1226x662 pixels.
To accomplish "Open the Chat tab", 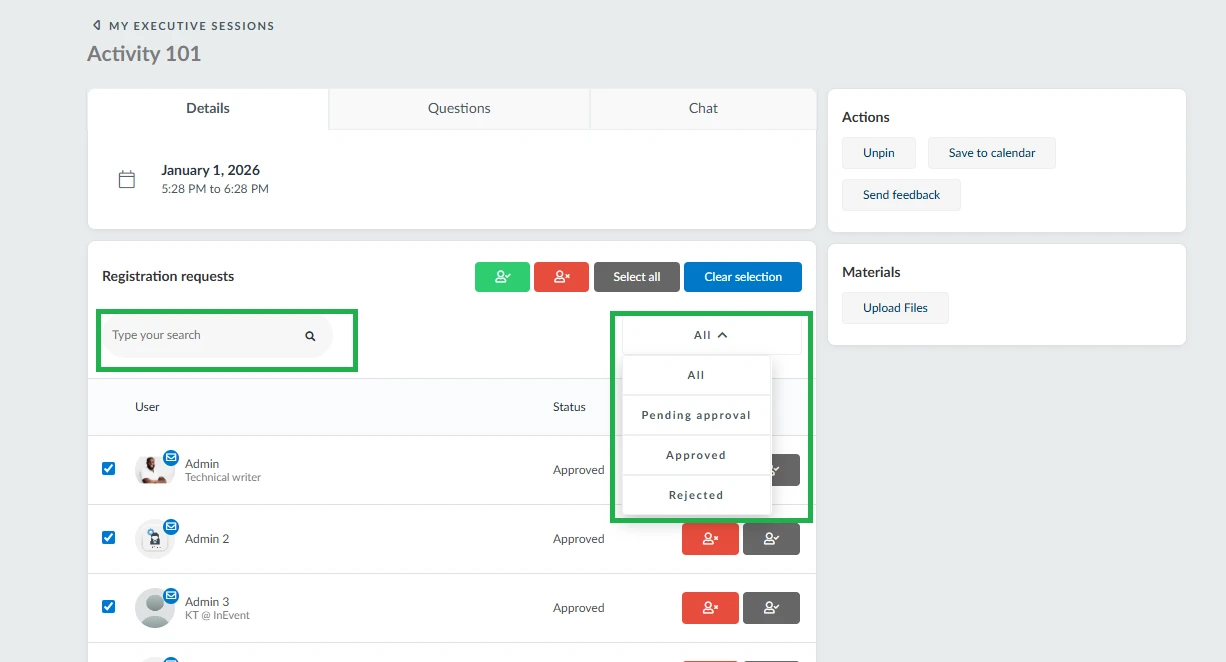I will click(702, 108).
